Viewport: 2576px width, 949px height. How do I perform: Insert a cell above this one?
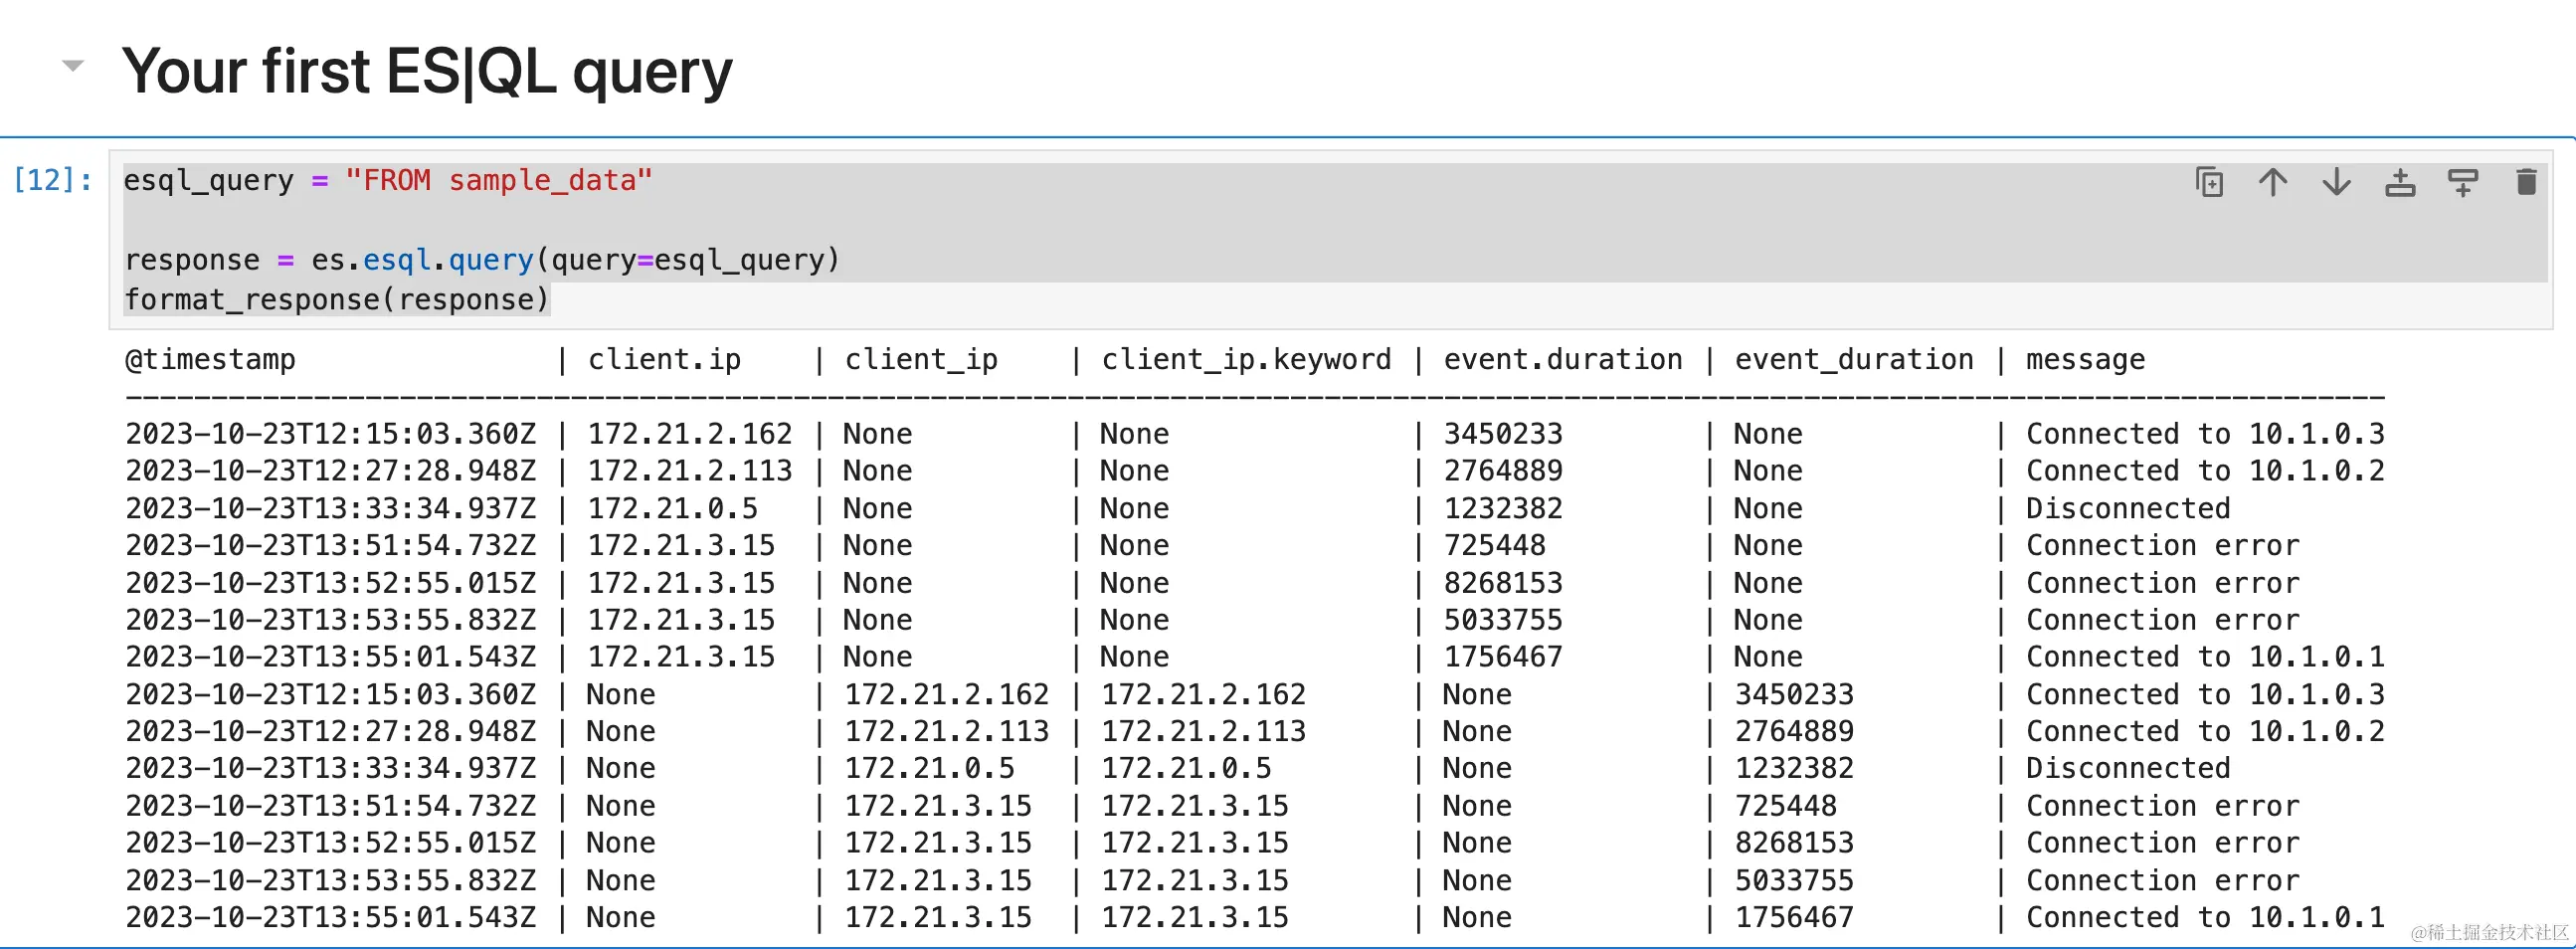click(2400, 183)
